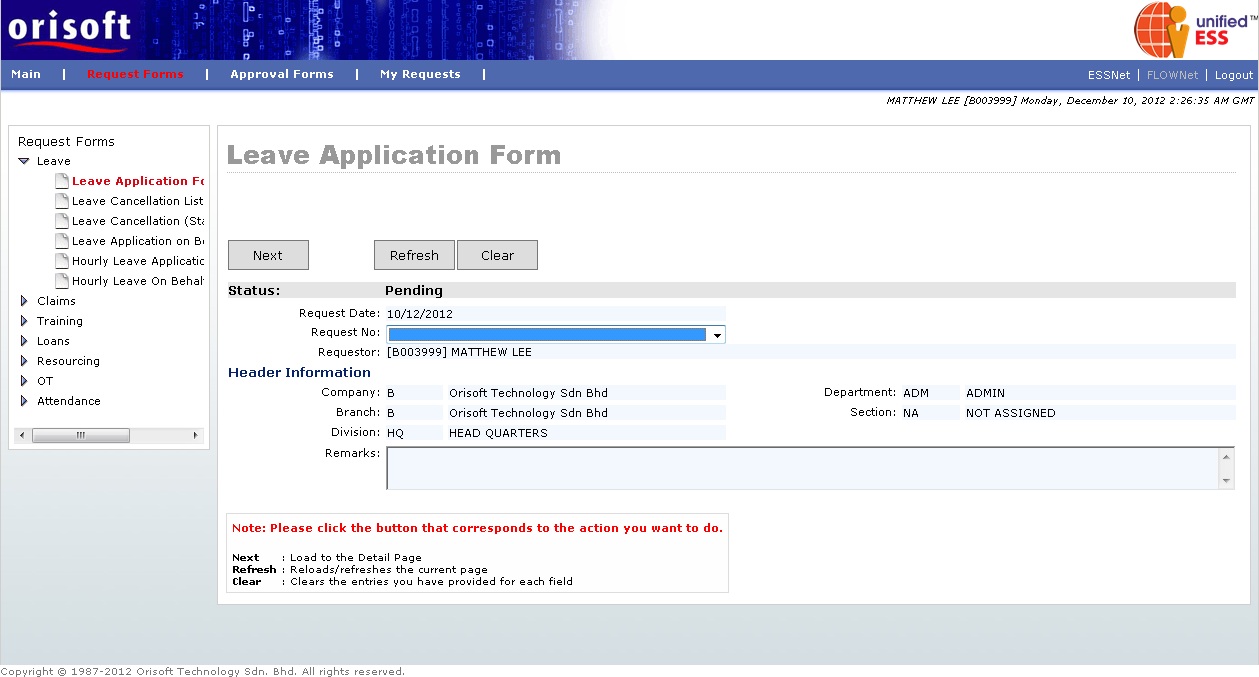Image resolution: width=1259 pixels, height=677 pixels.
Task: Click requestor text [B003999] MATTHEW LEE
Action: point(459,352)
